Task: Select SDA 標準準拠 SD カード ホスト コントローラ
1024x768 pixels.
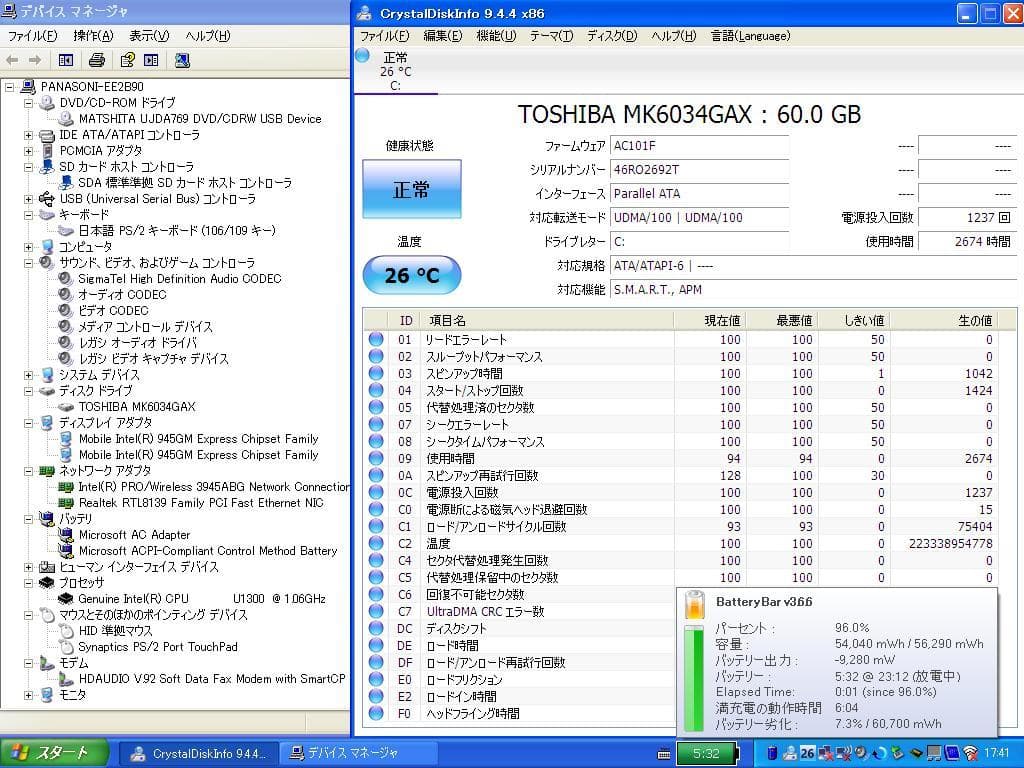Action: (185, 183)
